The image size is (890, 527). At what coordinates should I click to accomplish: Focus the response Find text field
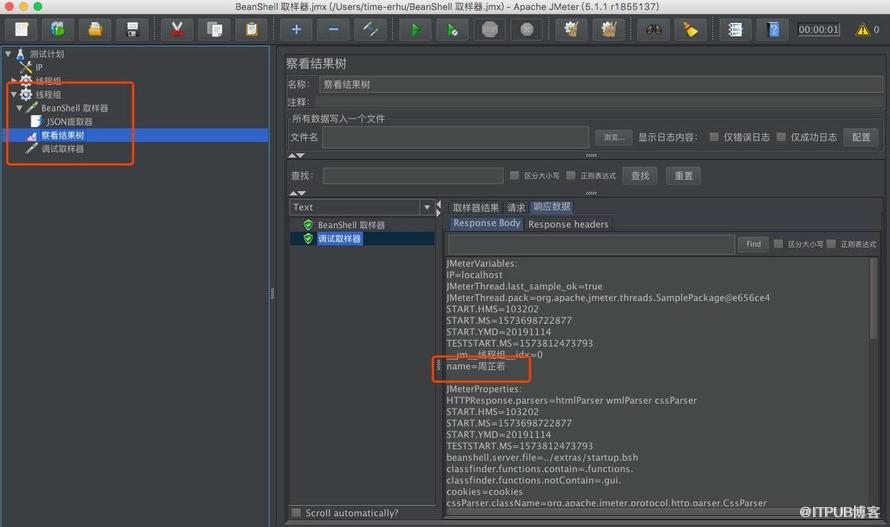591,244
